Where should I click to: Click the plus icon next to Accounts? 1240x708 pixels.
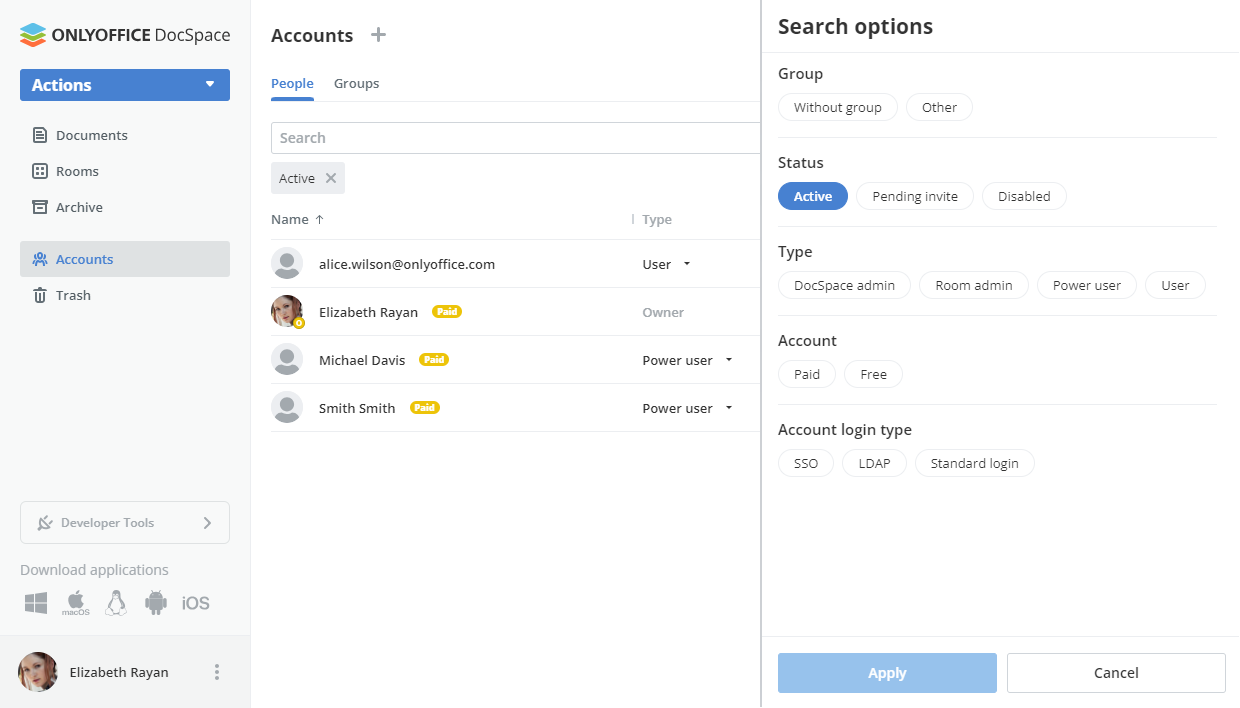pos(378,35)
